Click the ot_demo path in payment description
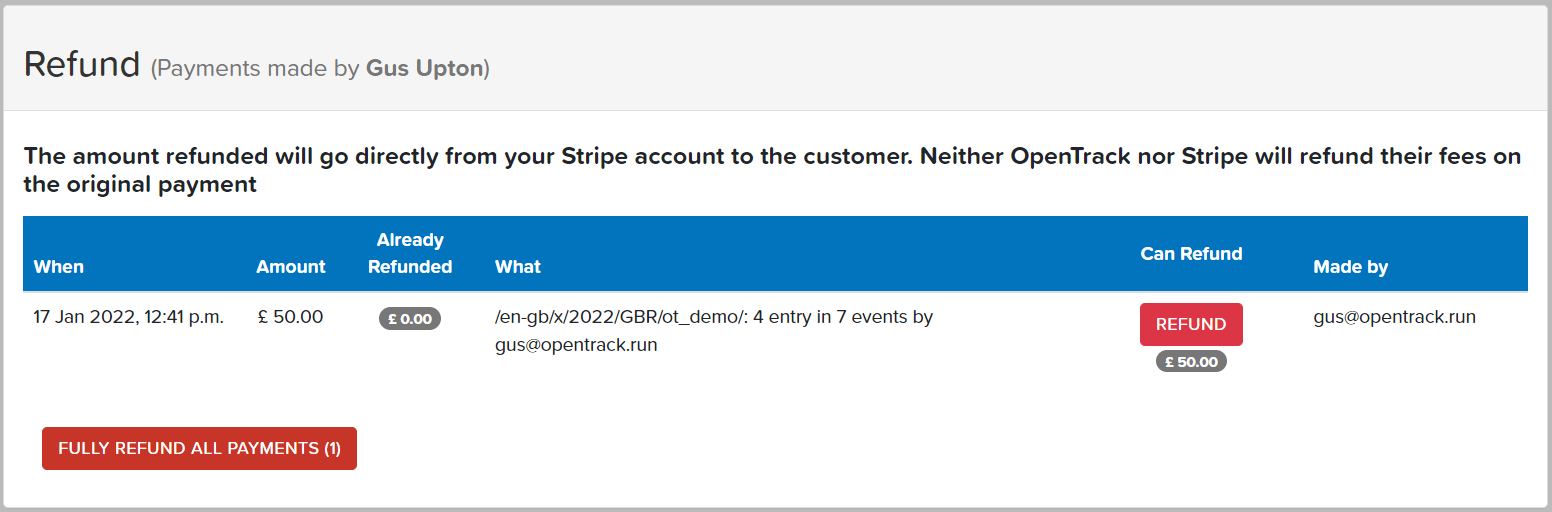Image resolution: width=1552 pixels, height=512 pixels. [x=713, y=317]
